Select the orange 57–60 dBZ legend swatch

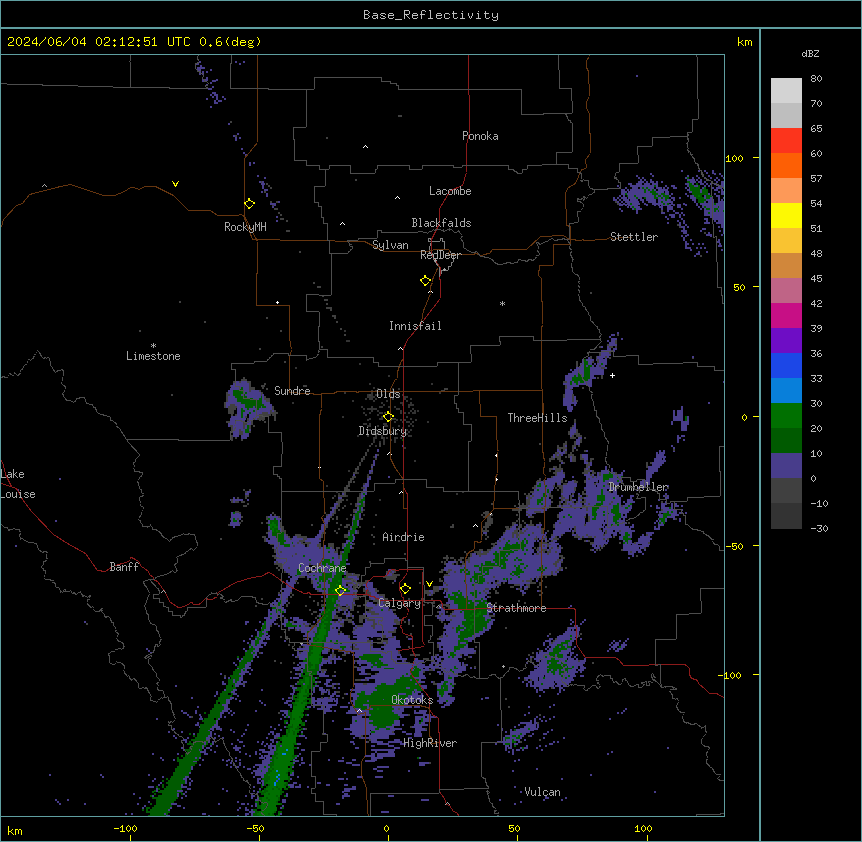tap(786, 165)
